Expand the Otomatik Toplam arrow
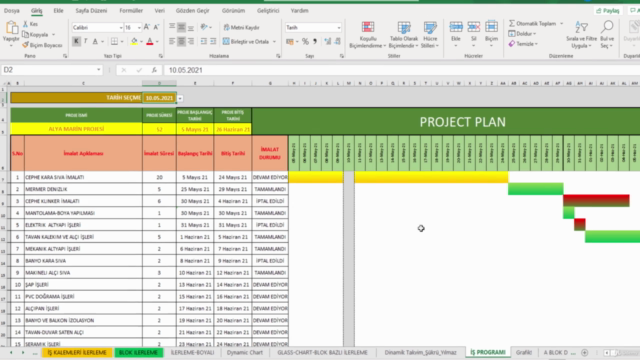The height and width of the screenshot is (360, 640). pos(562,24)
